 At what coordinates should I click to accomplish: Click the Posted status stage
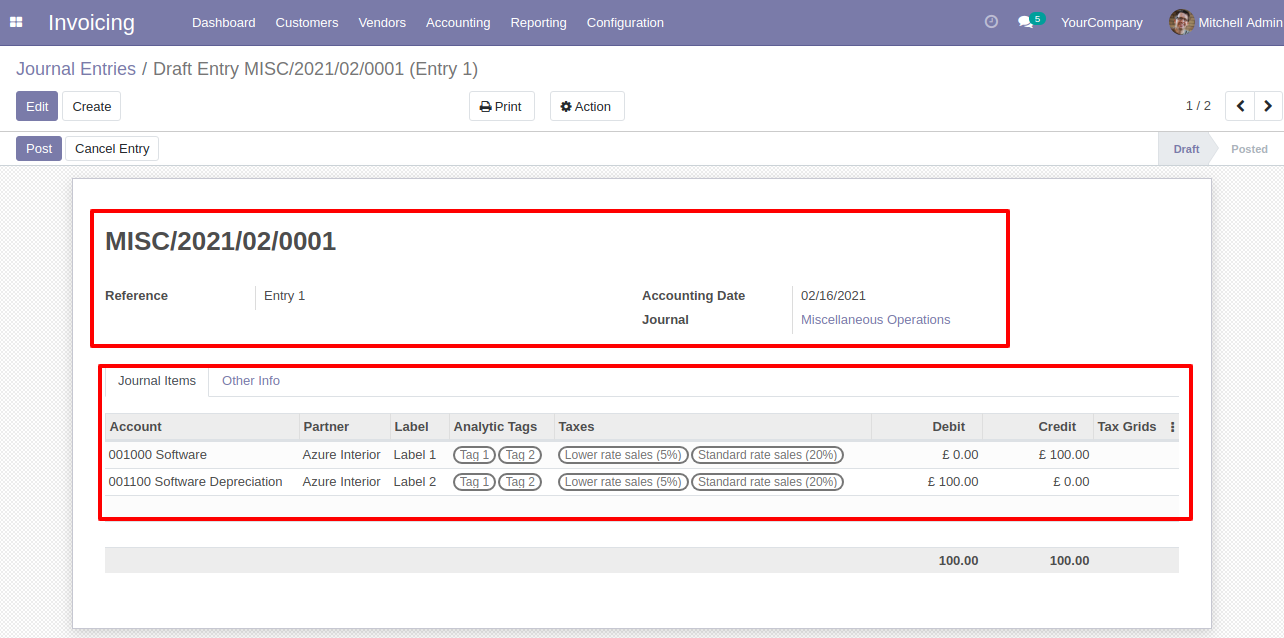(x=1248, y=149)
